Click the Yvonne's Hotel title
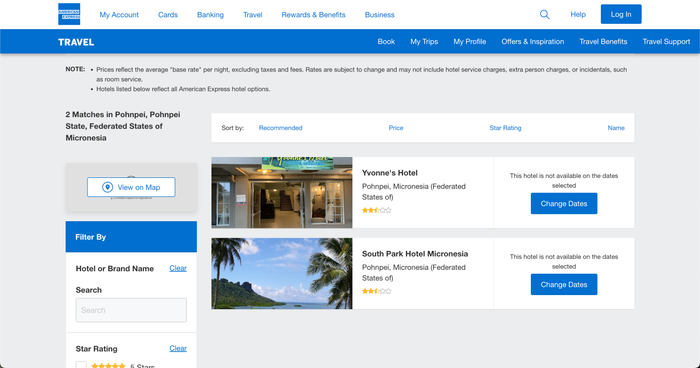 (390, 173)
